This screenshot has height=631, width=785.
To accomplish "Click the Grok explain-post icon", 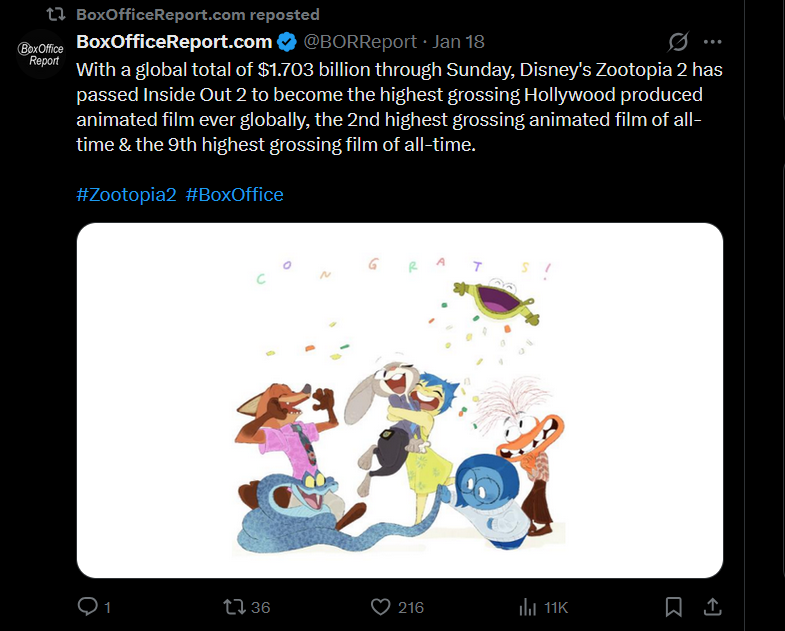I will (x=678, y=42).
